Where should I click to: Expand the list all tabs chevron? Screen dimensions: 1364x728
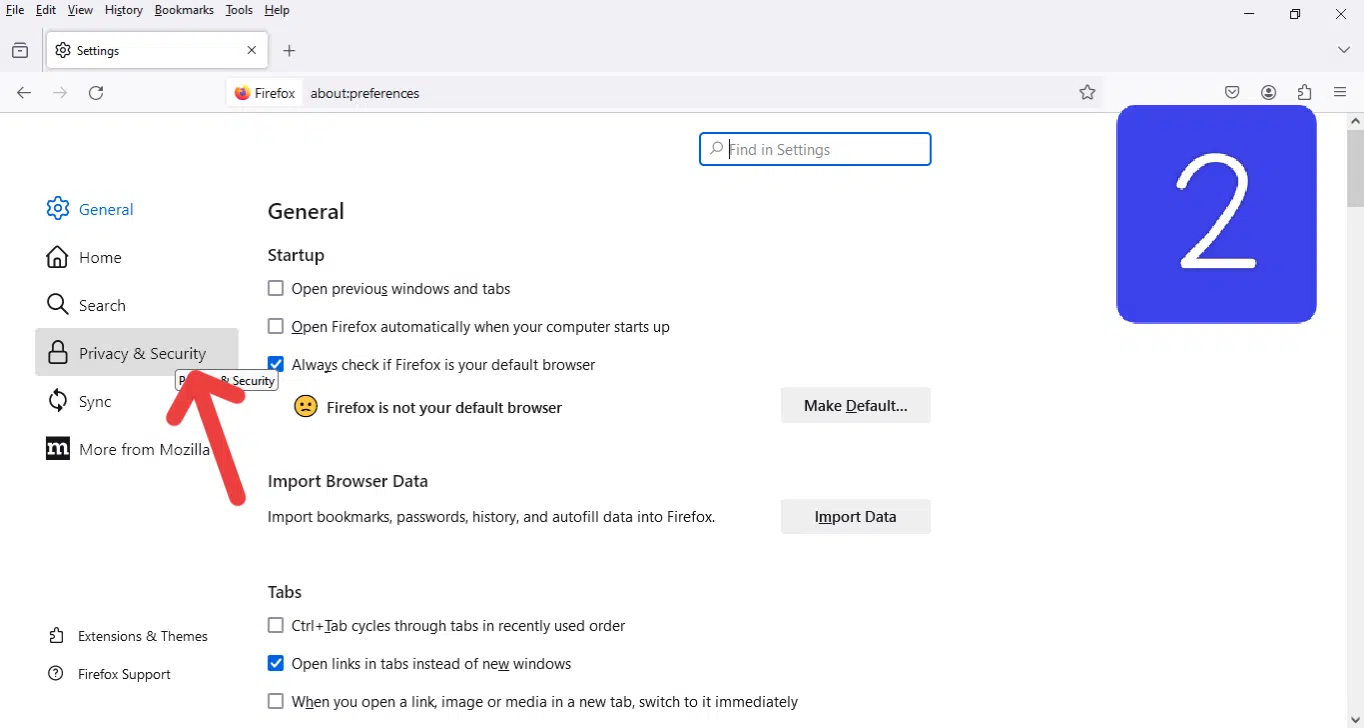point(1343,50)
